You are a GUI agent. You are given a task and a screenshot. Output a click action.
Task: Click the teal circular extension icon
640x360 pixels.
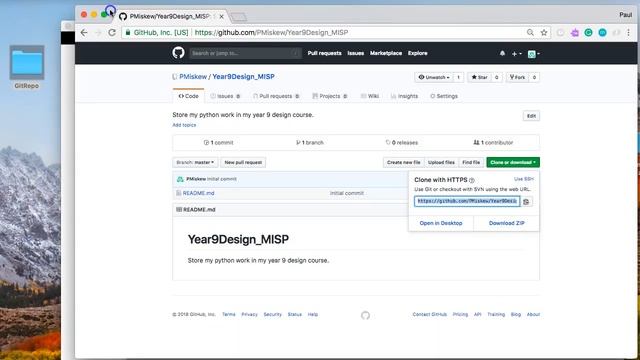602,33
